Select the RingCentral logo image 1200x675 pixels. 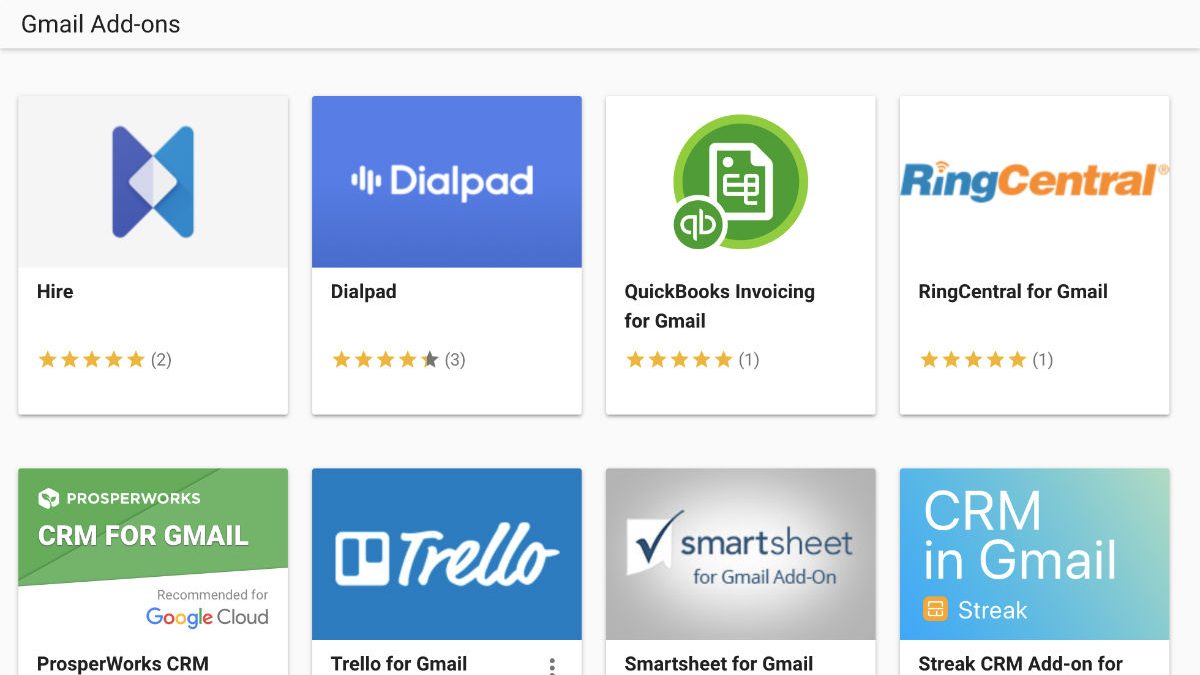point(1034,181)
